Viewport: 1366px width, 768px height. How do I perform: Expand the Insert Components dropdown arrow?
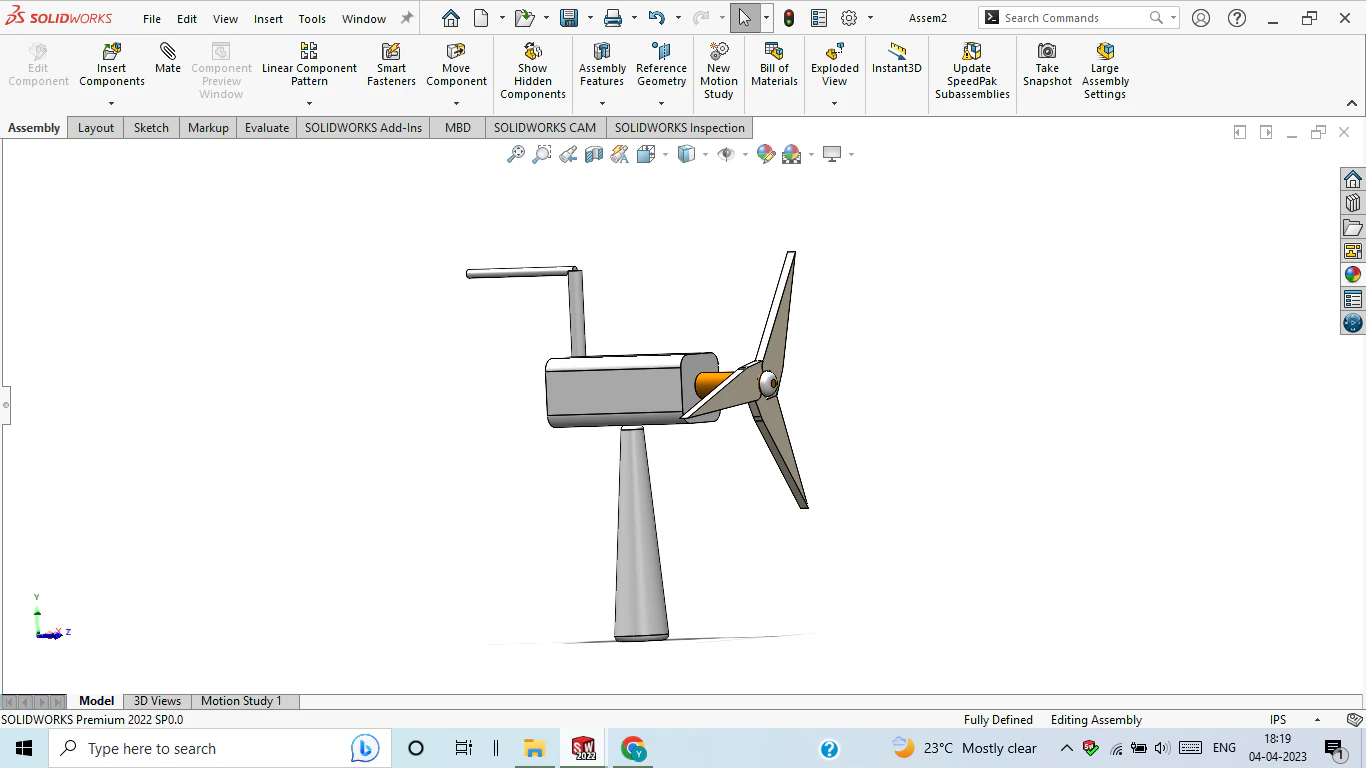(112, 103)
